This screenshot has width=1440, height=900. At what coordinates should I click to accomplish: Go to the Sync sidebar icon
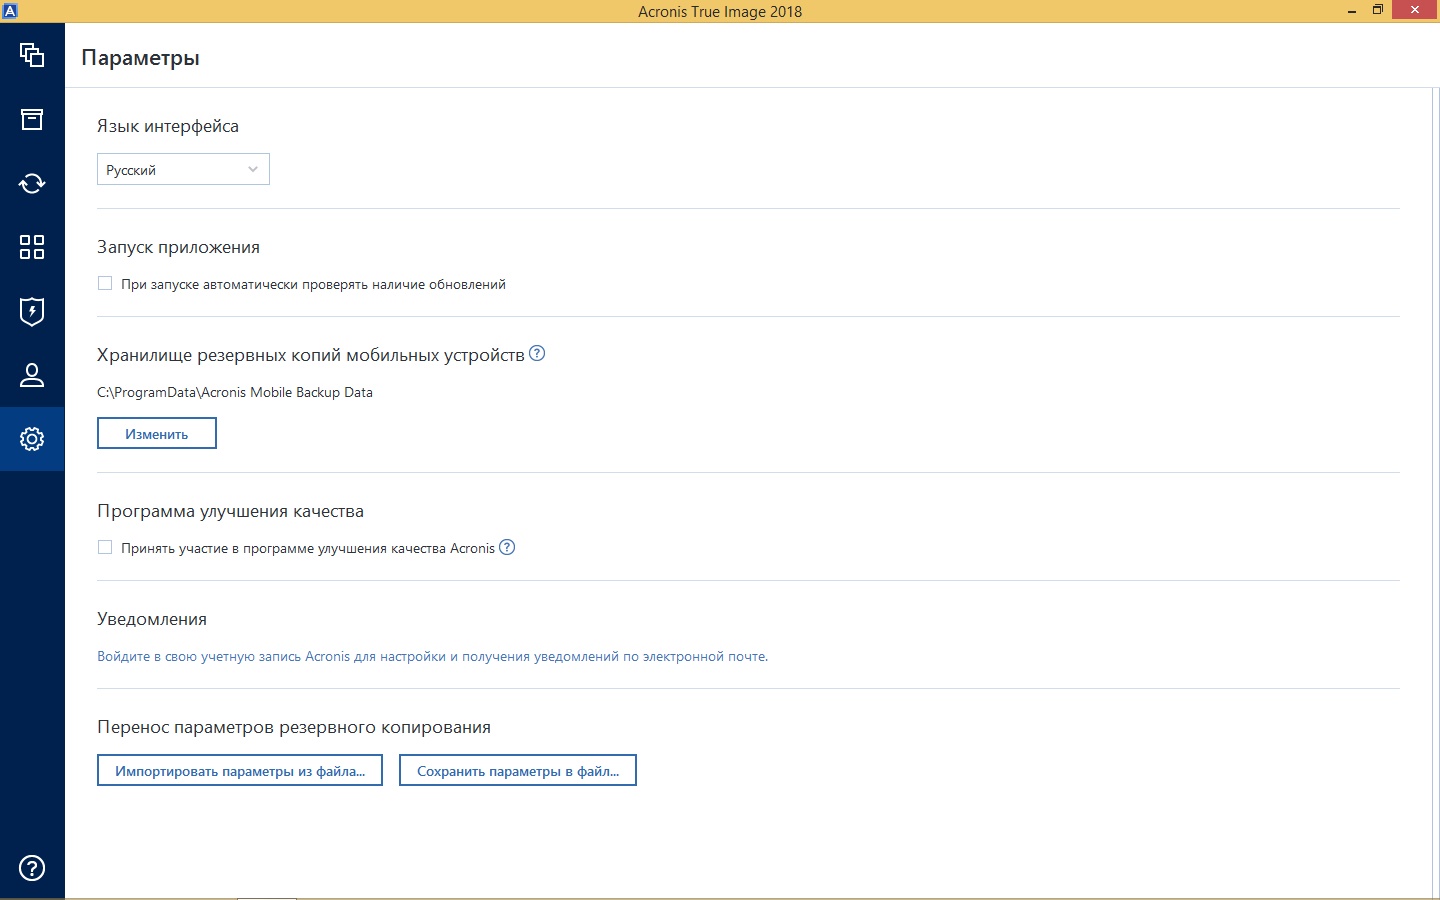pos(32,183)
